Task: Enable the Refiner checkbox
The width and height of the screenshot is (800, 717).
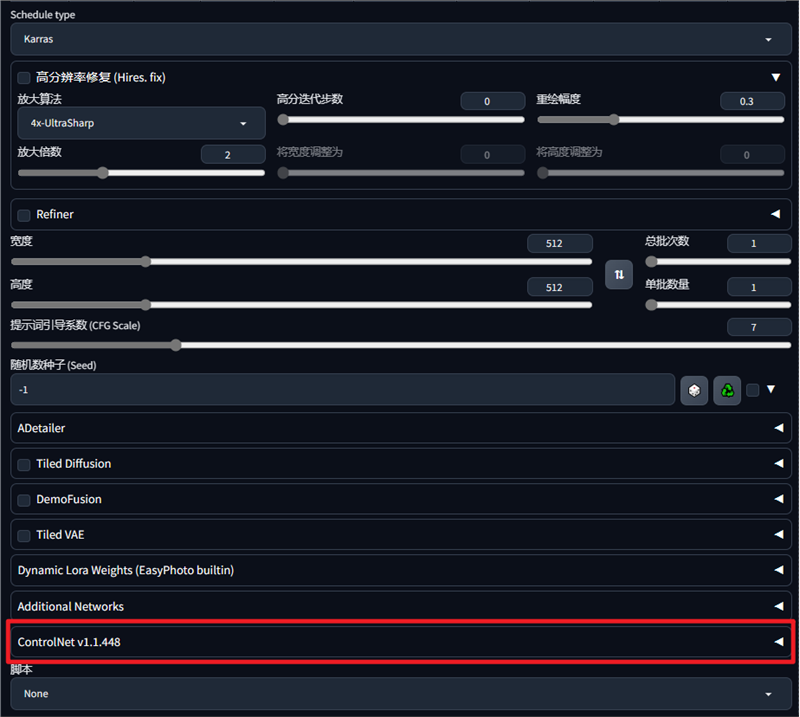Action: (24, 214)
